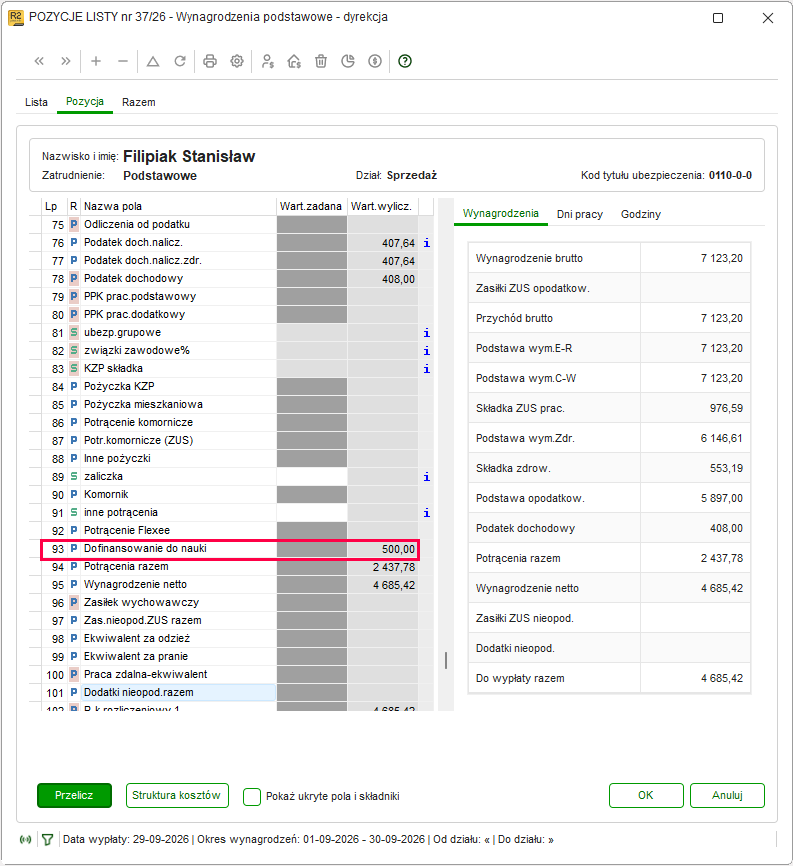This screenshot has height=866, width=793.
Task: Toggle 'Pokaż ukryte pola i składniki' checkbox
Action: 252,796
